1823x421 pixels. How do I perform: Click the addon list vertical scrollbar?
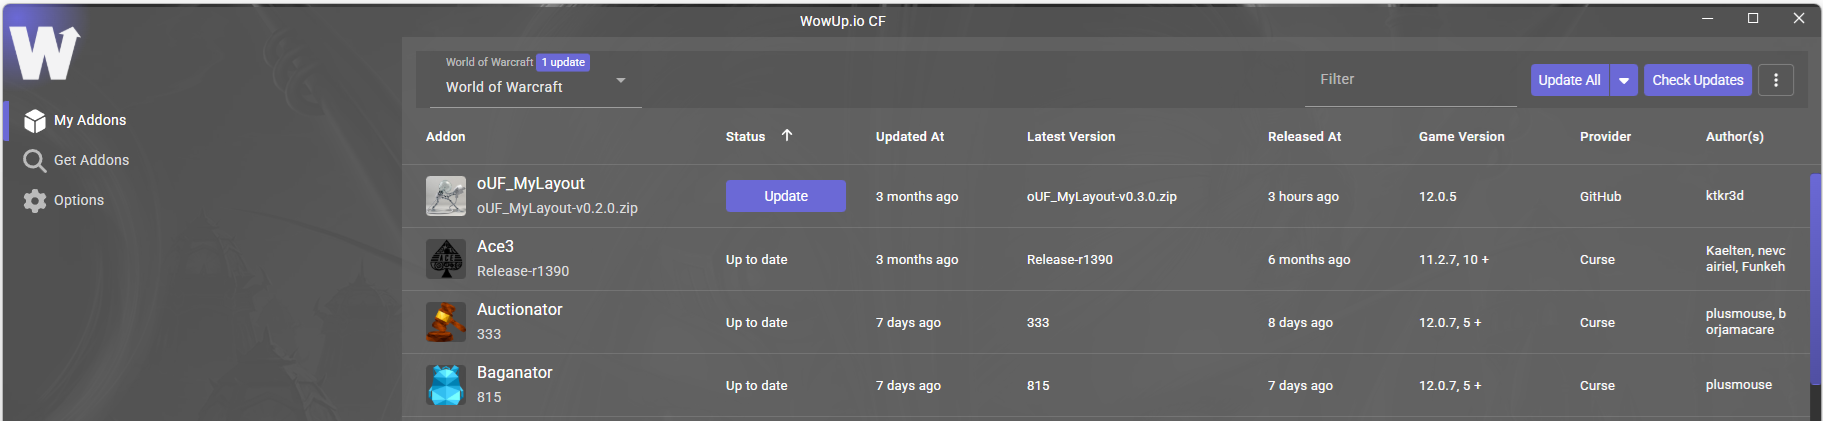pos(1816,280)
